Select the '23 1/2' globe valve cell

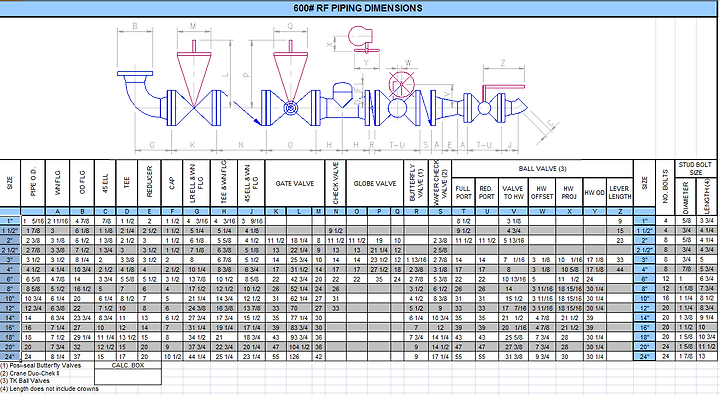[379, 260]
